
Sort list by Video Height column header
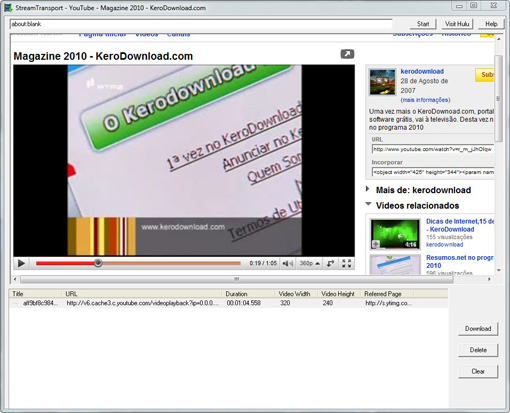pos(338,294)
